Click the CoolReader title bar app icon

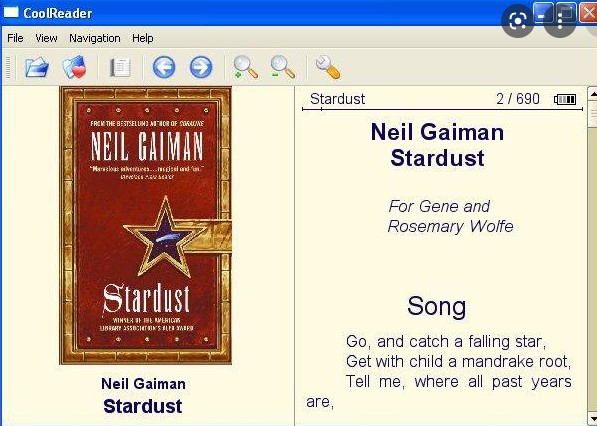pos(11,13)
